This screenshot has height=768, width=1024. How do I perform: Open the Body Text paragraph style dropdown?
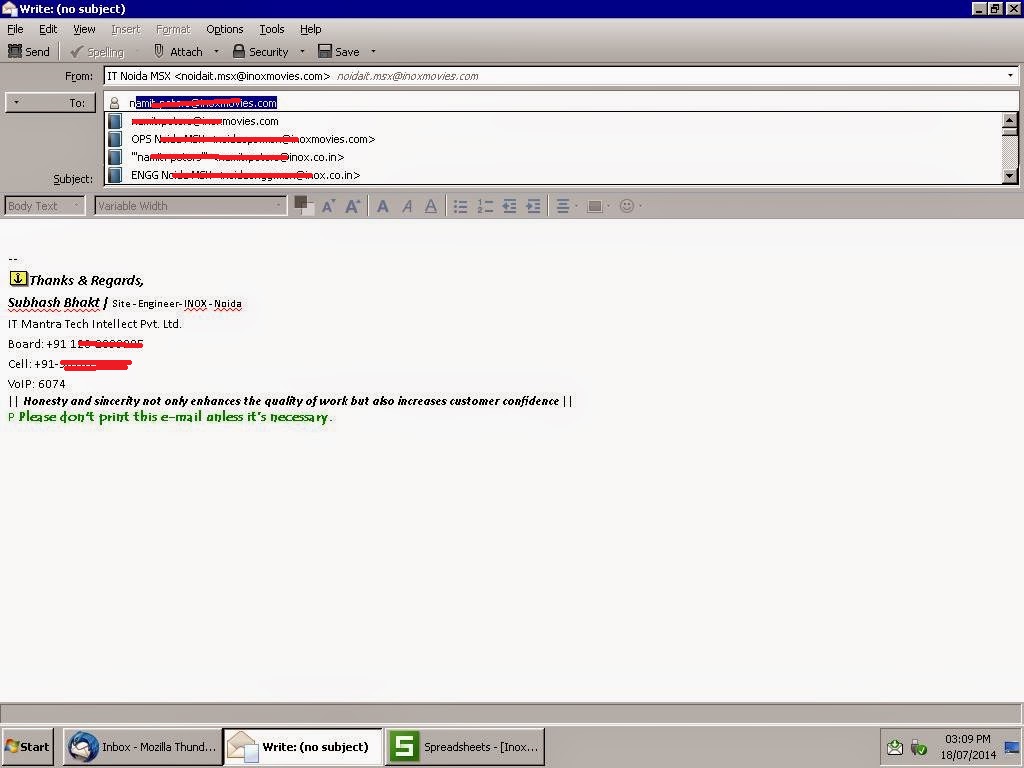click(44, 205)
